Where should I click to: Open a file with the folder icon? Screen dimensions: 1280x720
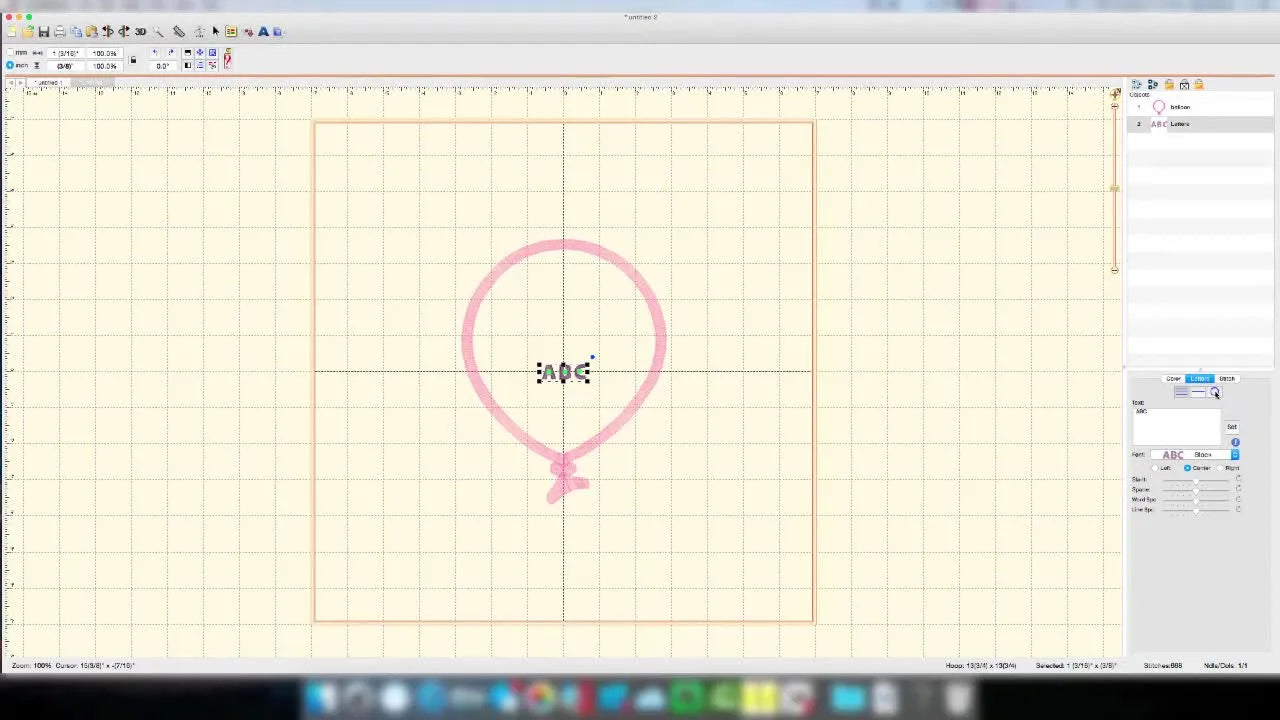point(28,32)
